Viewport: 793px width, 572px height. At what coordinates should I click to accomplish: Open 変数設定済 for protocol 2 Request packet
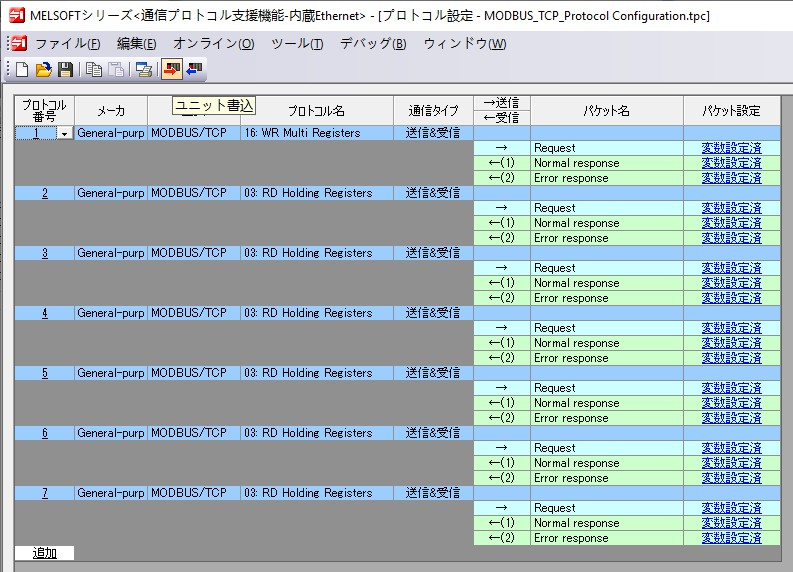731,208
